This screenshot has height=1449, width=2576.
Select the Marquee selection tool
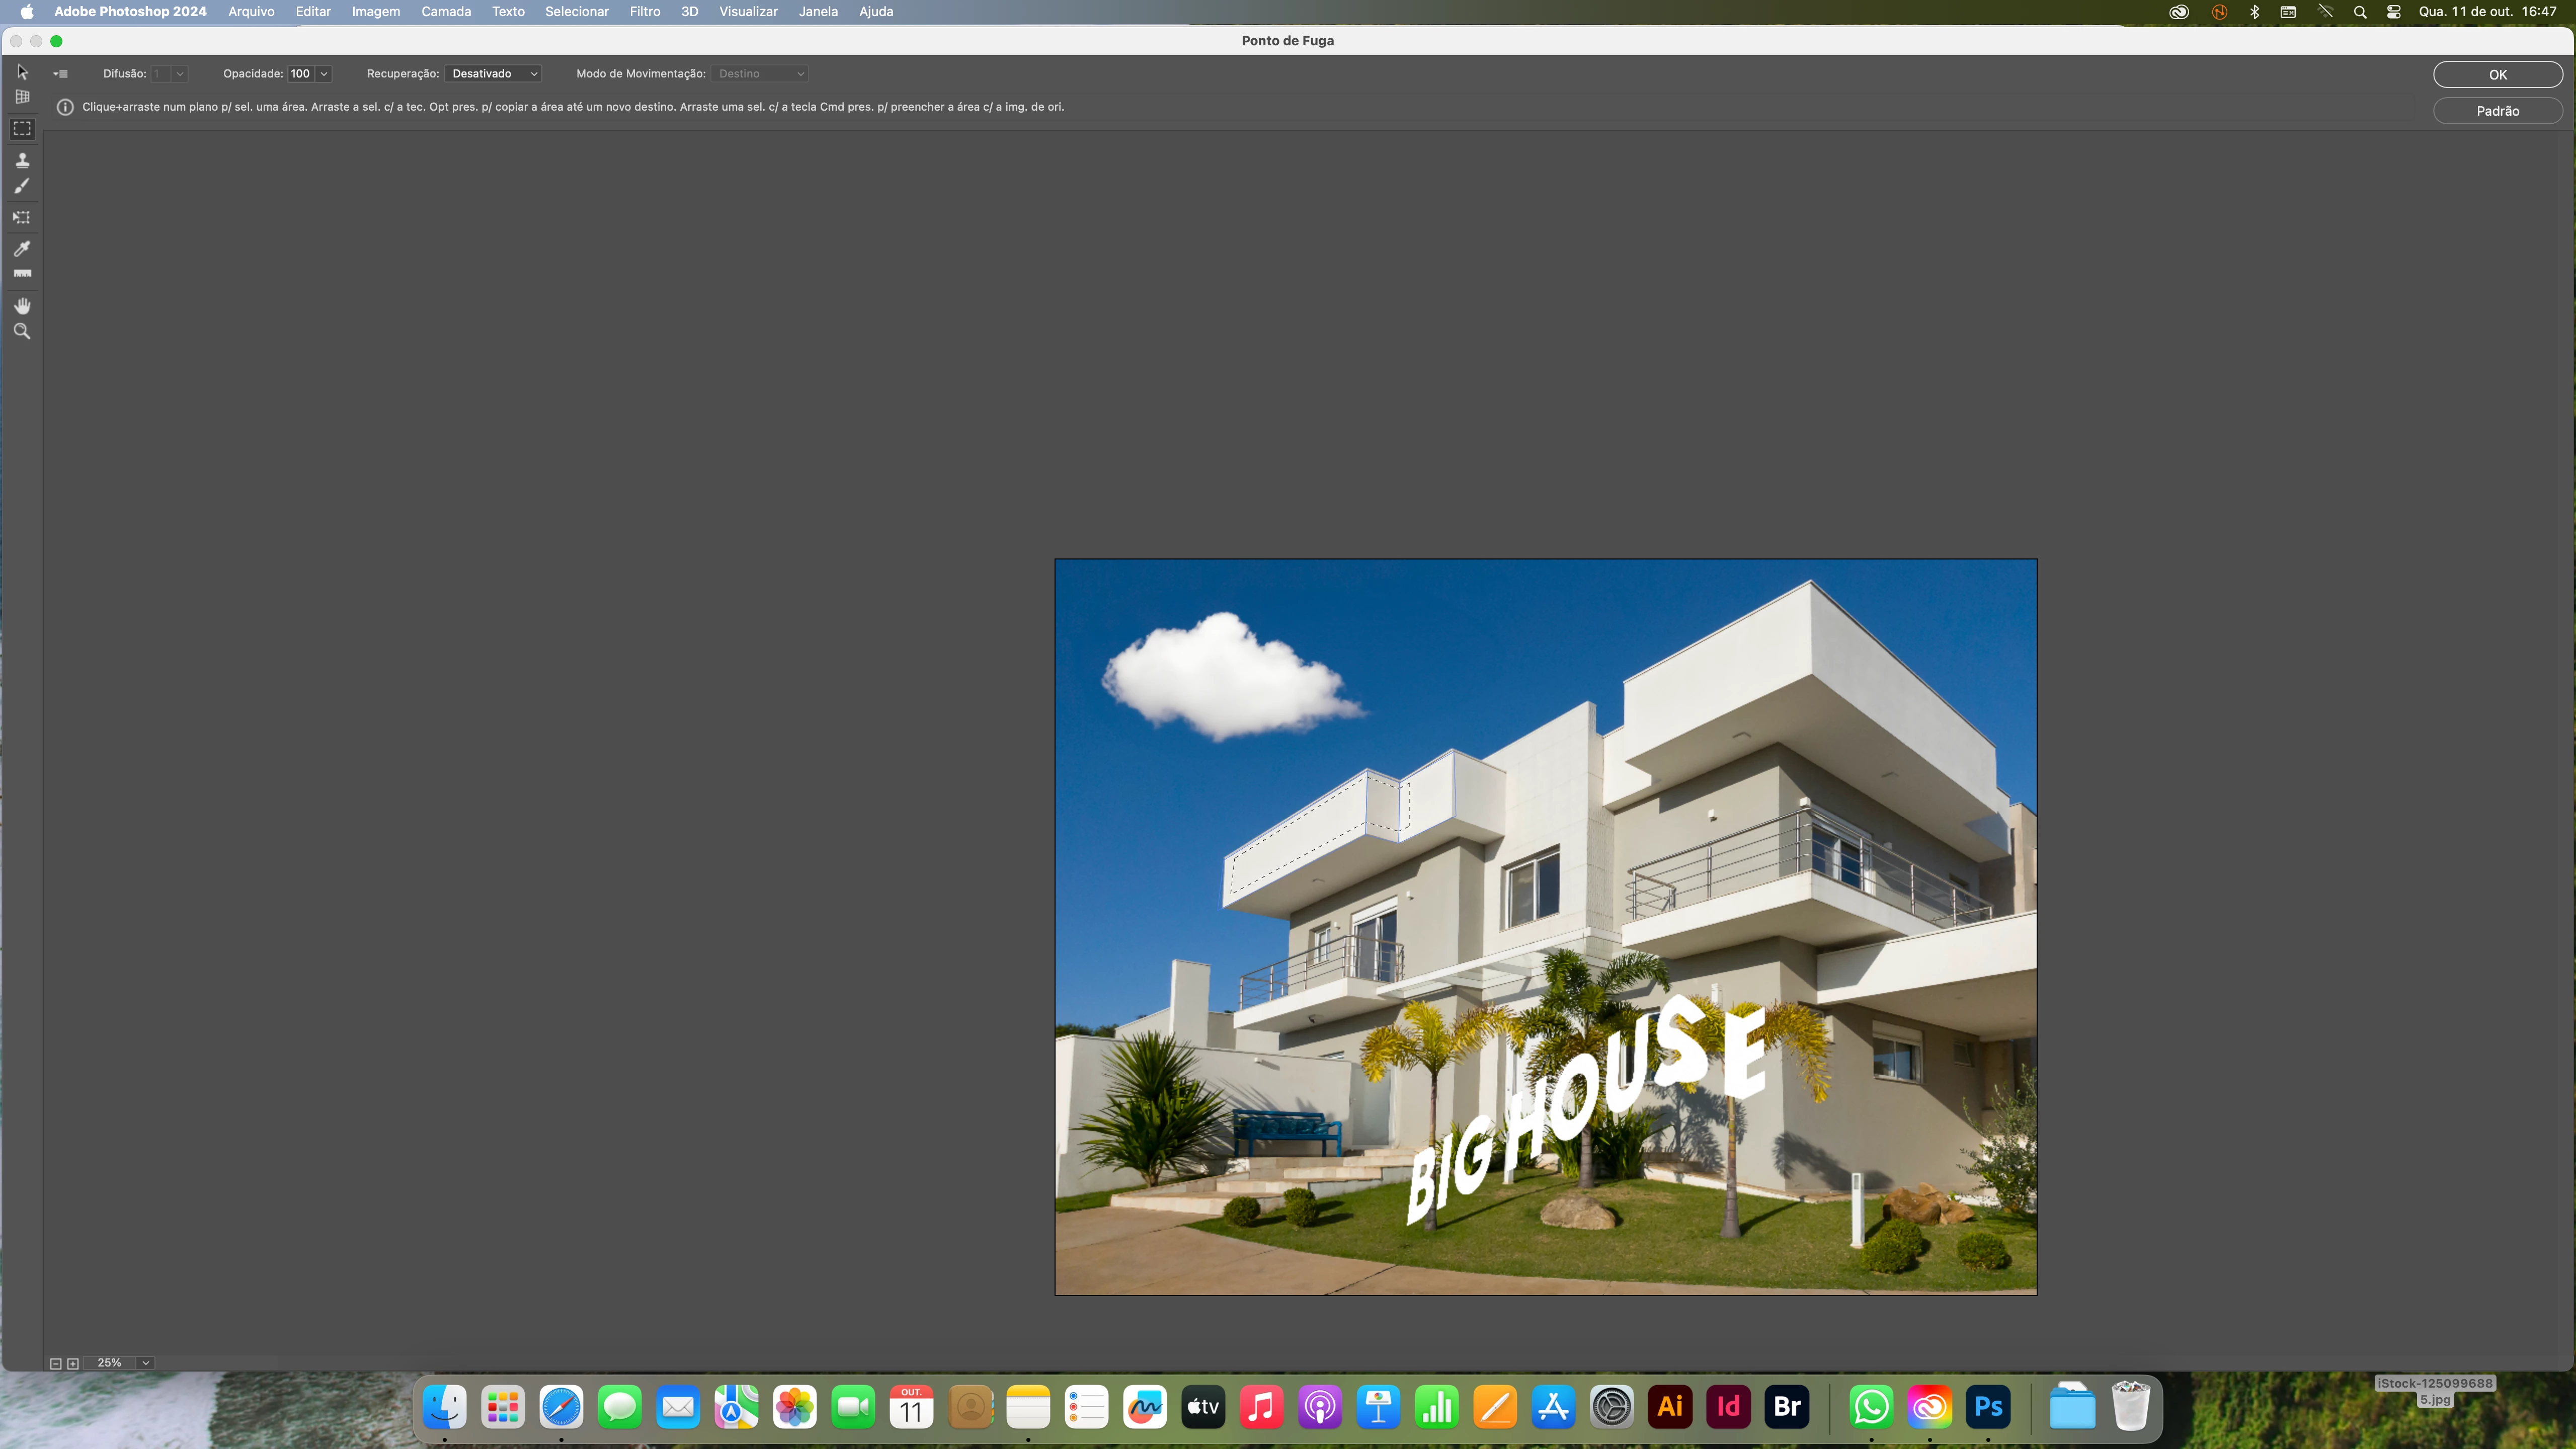[22, 129]
